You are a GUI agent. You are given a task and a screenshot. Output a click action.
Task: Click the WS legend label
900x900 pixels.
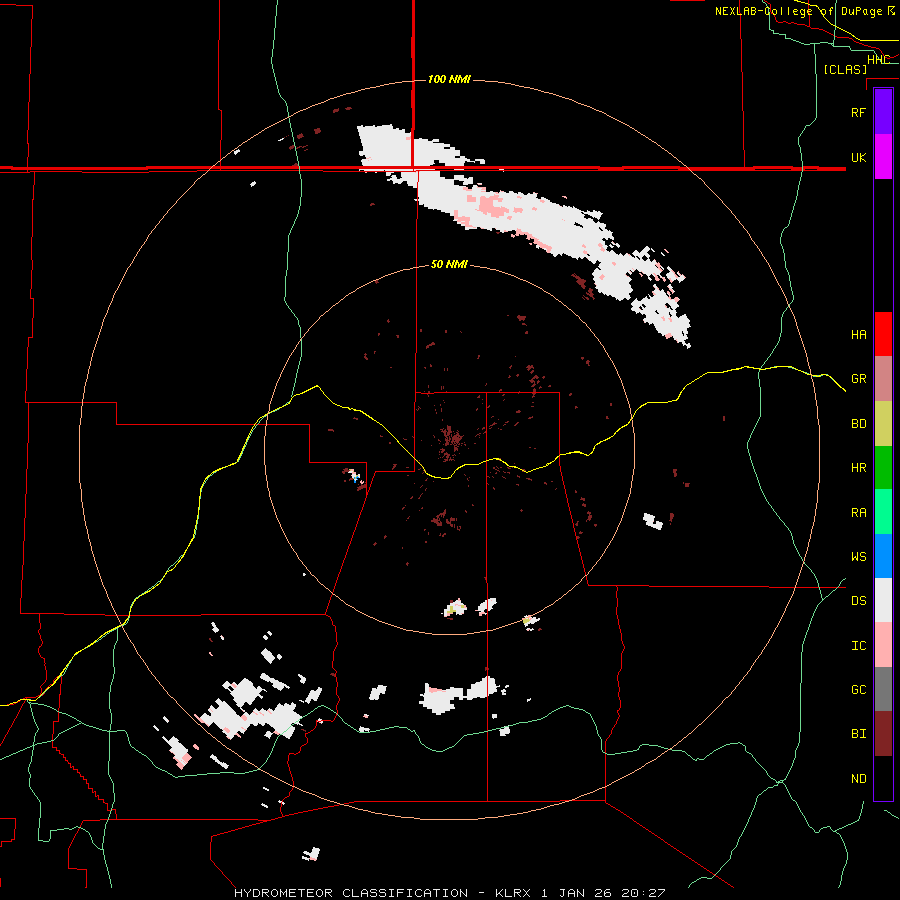click(x=858, y=557)
